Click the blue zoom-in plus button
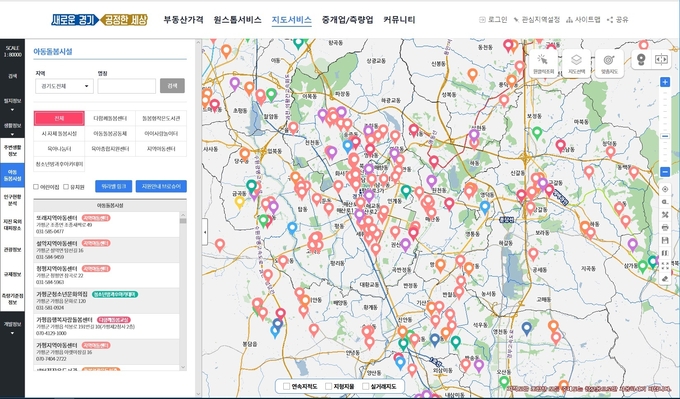The width and height of the screenshot is (680, 399). tap(665, 82)
